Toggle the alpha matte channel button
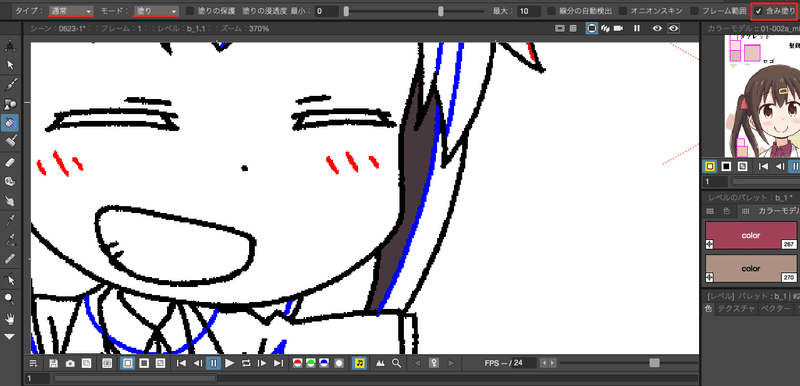The width and height of the screenshot is (800, 386). click(339, 363)
